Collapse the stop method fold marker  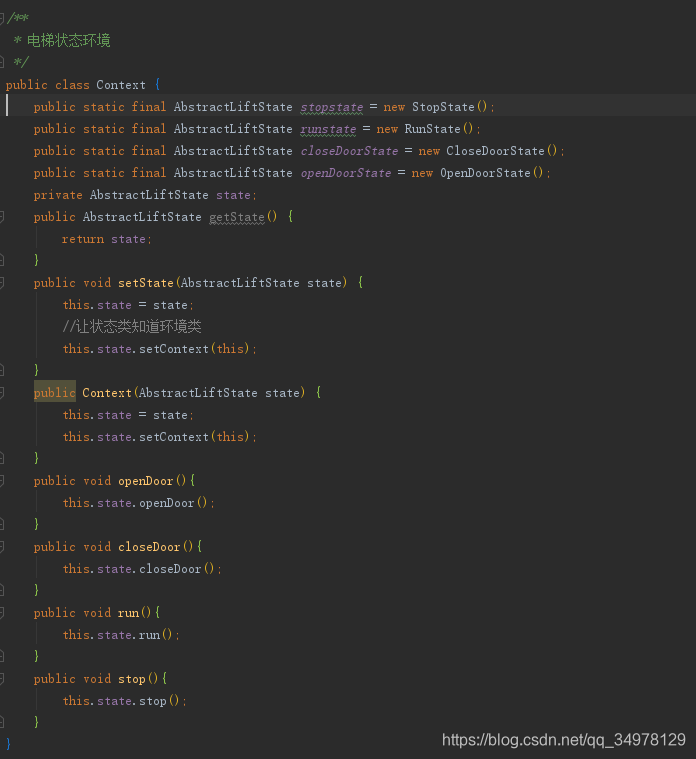[2, 679]
